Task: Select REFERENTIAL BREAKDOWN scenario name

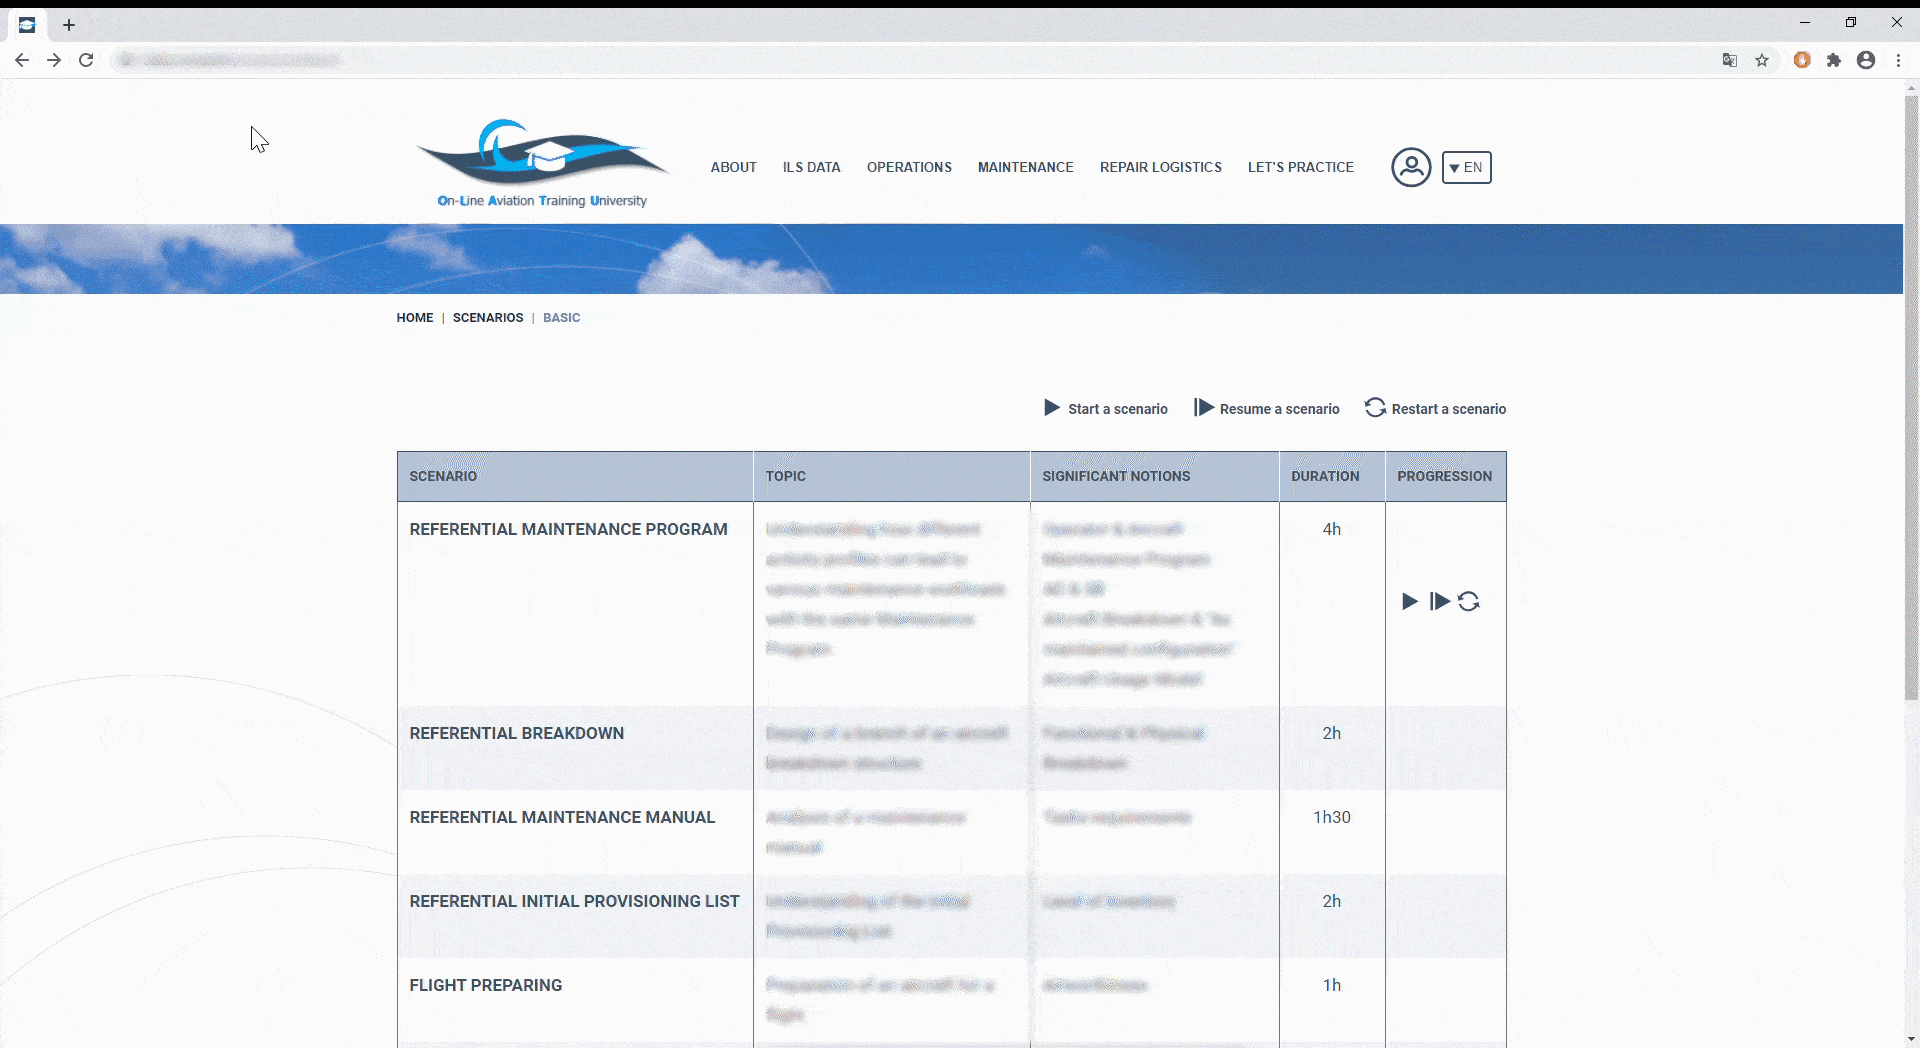Action: pos(516,733)
